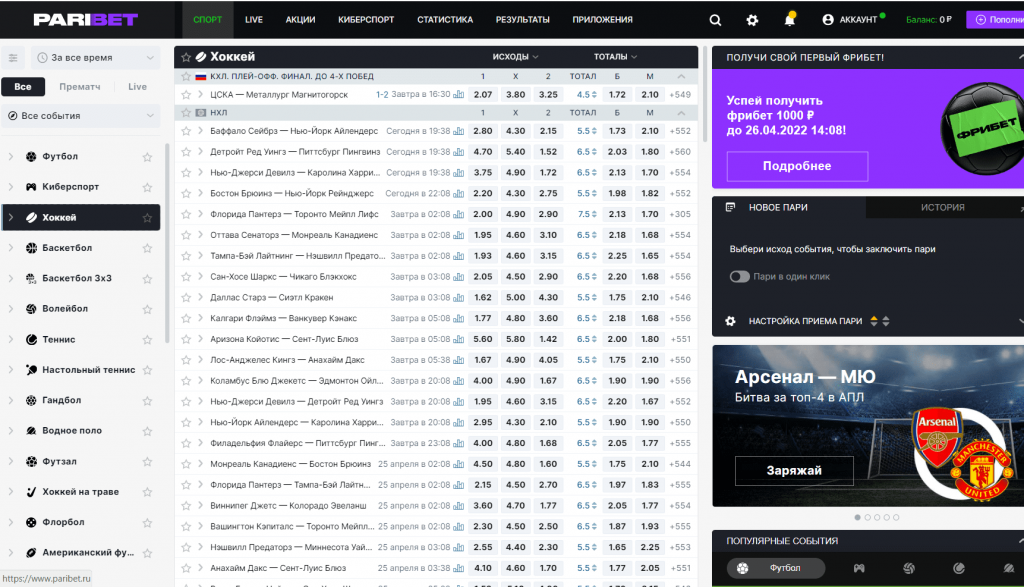The height and width of the screenshot is (587, 1024).
Task: Open the История tab in bet slip
Action: pyautogui.click(x=942, y=208)
